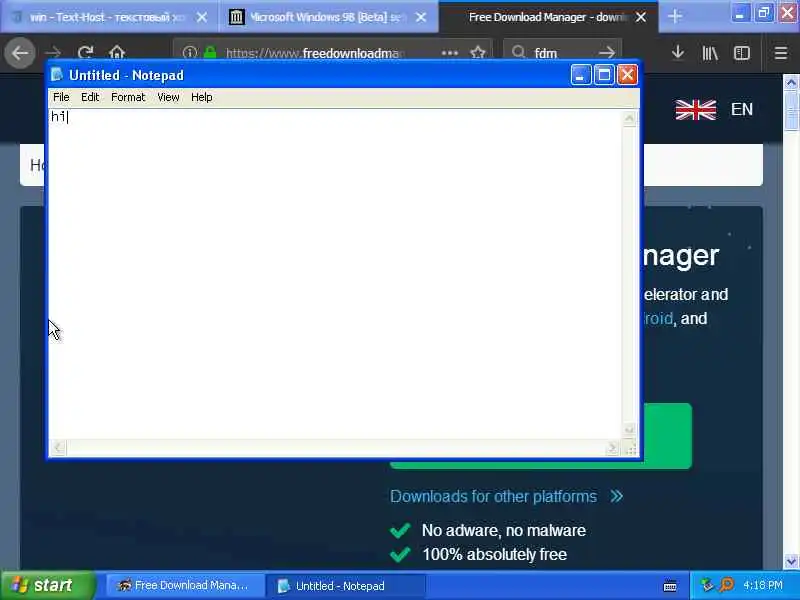Click the browser page scrollbar thumb
The height and width of the screenshot is (600, 800).
[791, 110]
